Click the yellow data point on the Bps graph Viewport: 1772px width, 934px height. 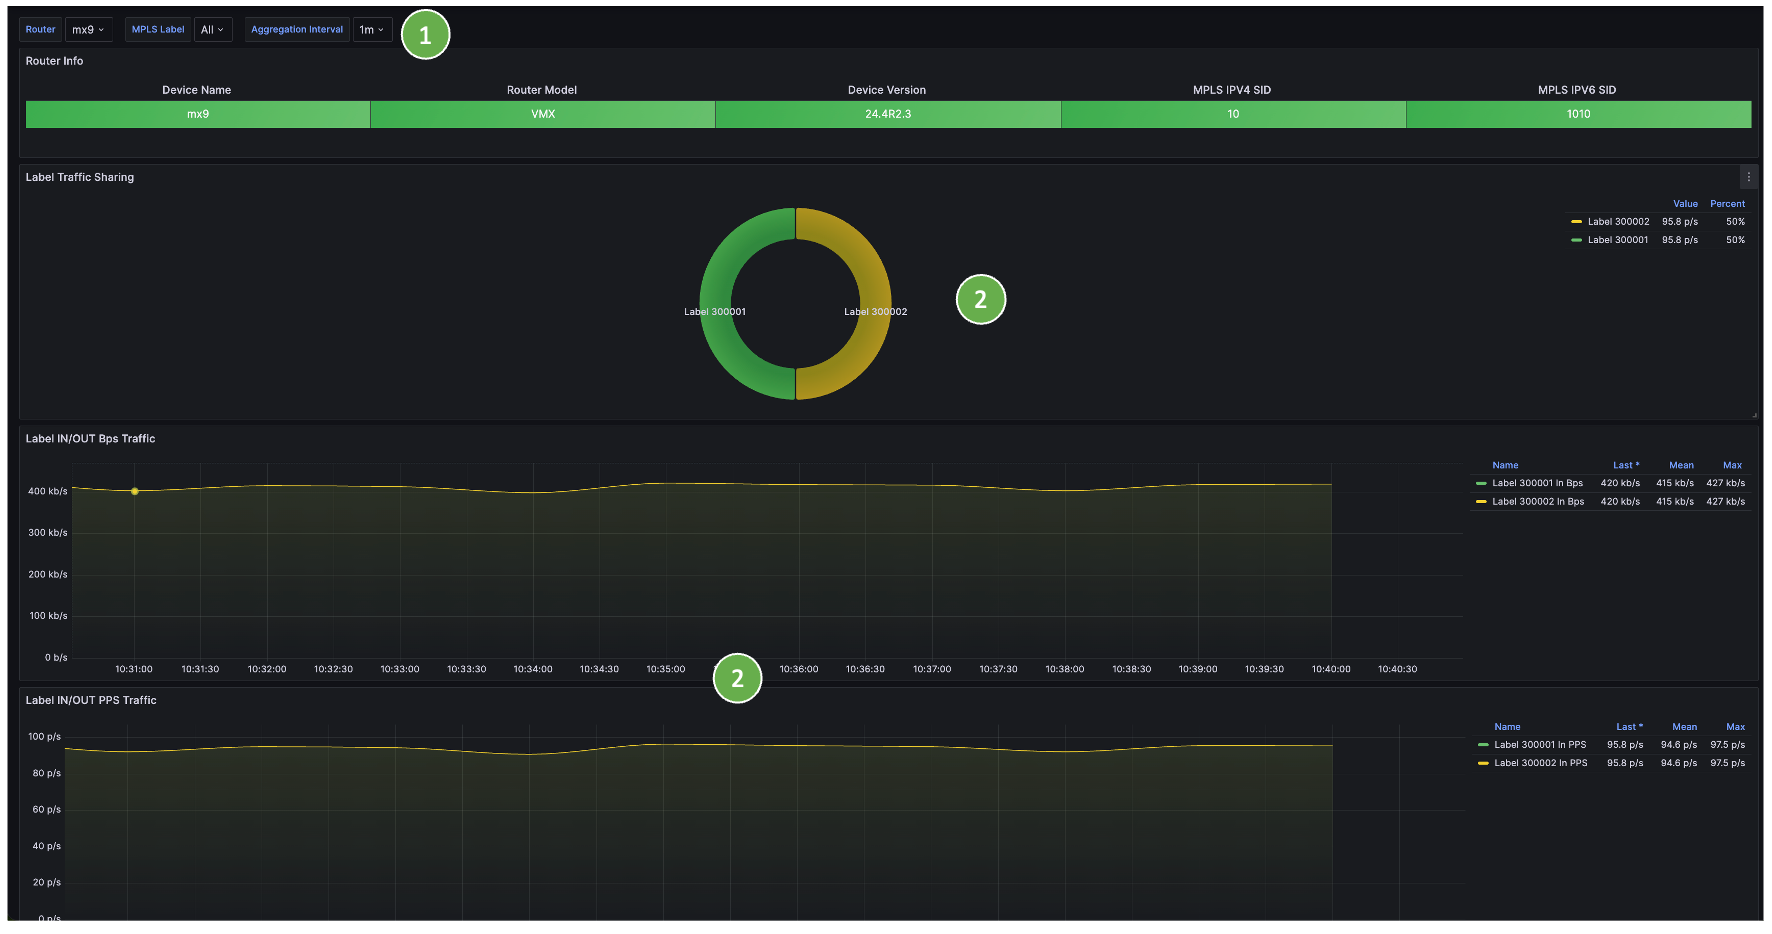[x=135, y=491]
